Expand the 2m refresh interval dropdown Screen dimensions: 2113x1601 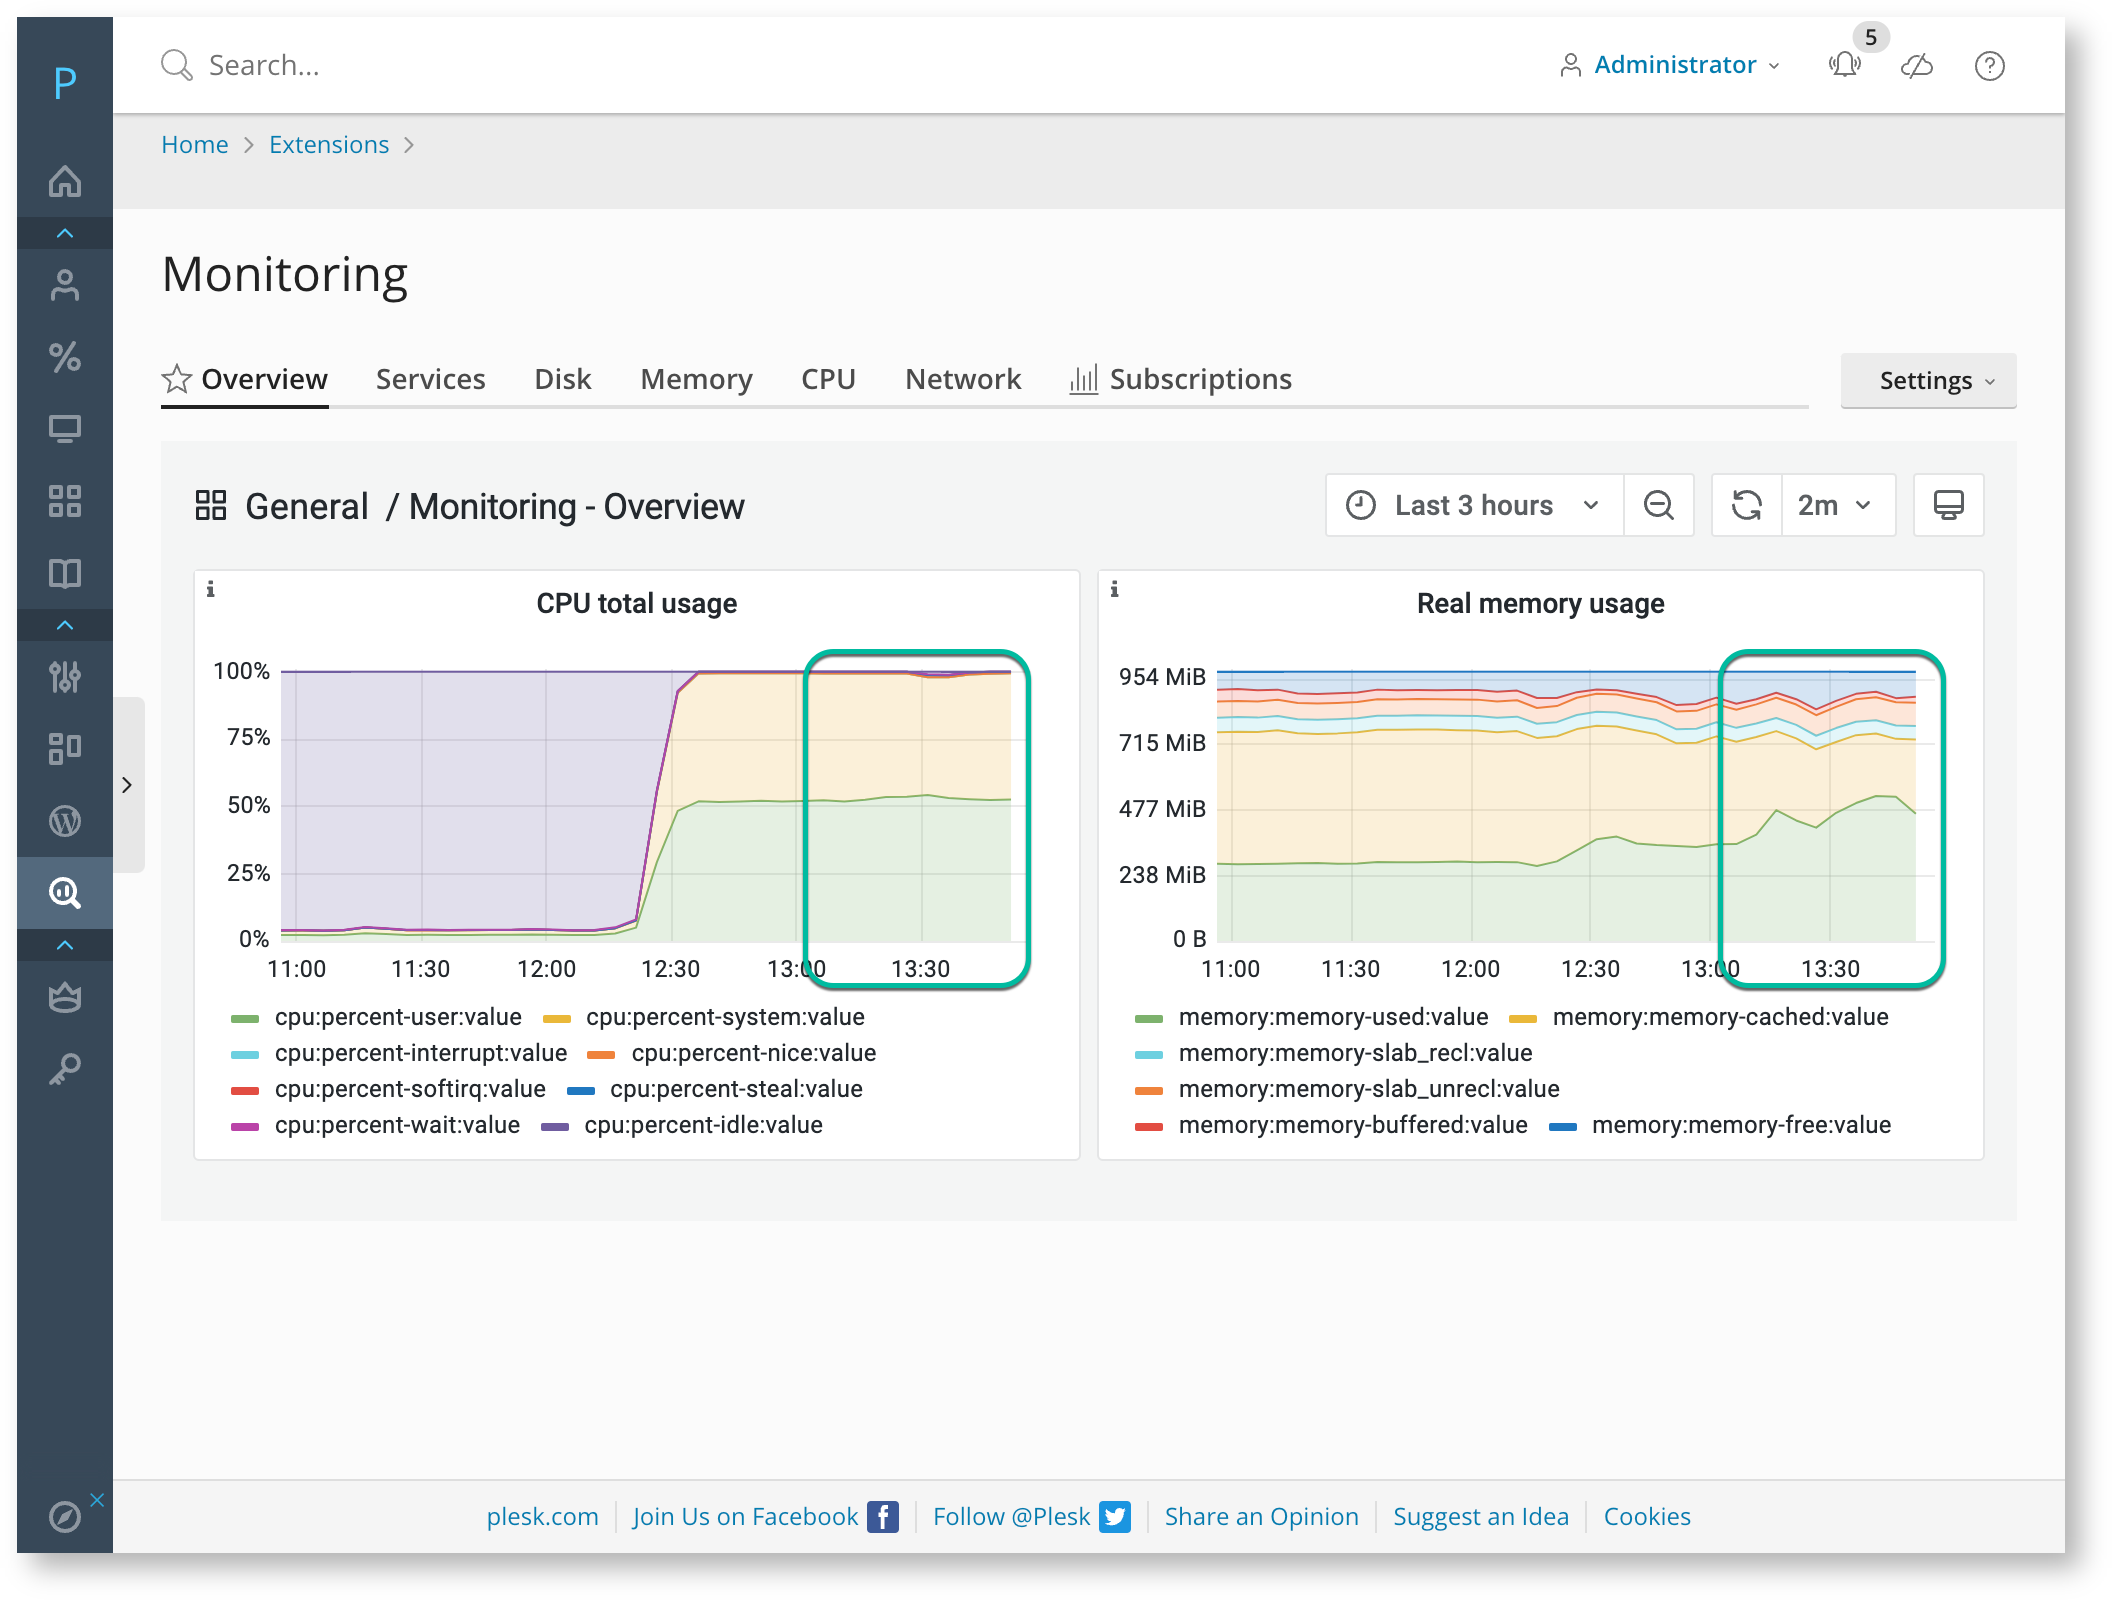coord(1837,505)
